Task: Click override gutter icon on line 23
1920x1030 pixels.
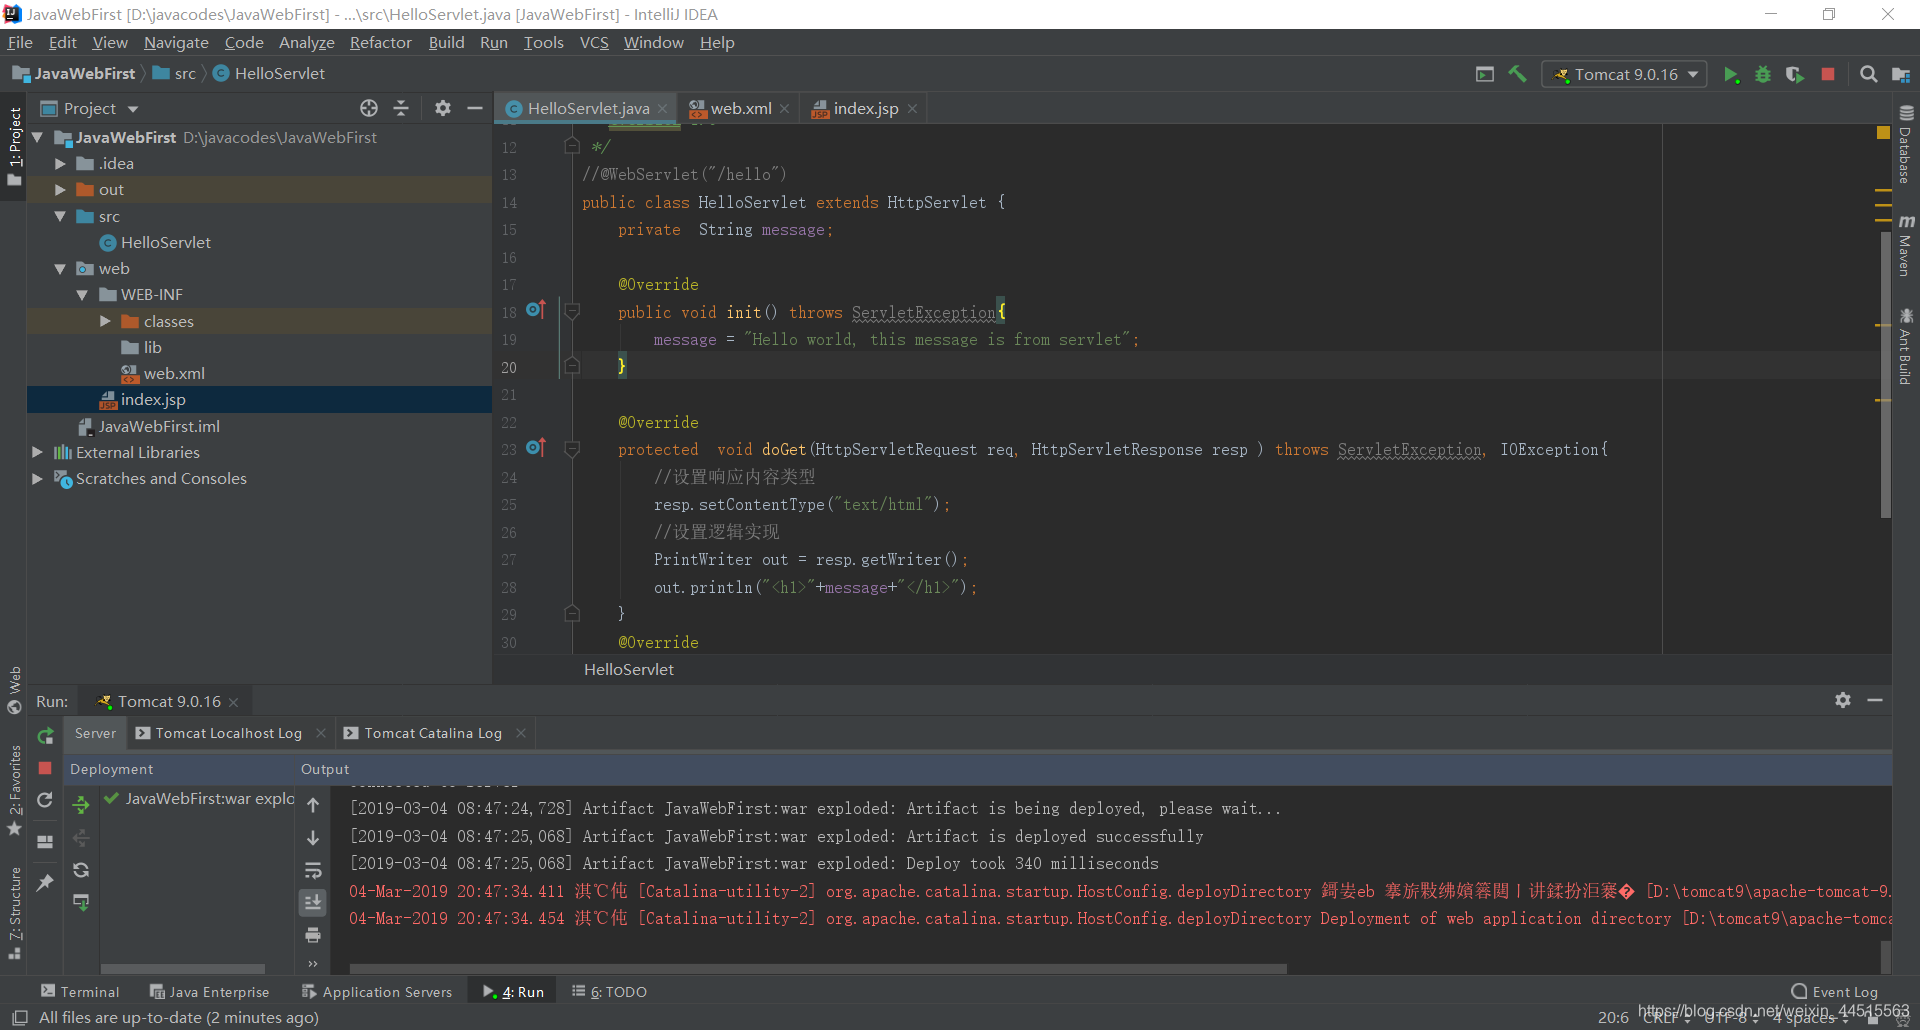Action: 535,447
